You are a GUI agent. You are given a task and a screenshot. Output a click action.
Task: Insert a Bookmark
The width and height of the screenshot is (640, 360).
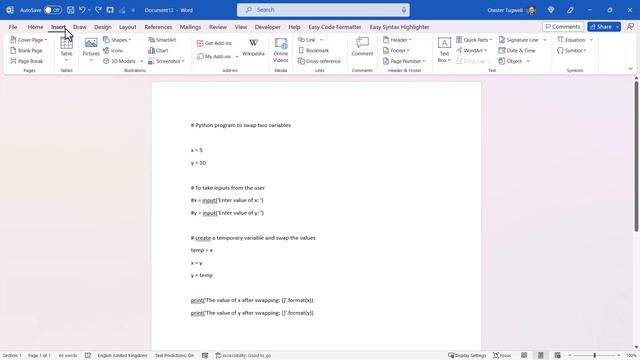click(313, 51)
